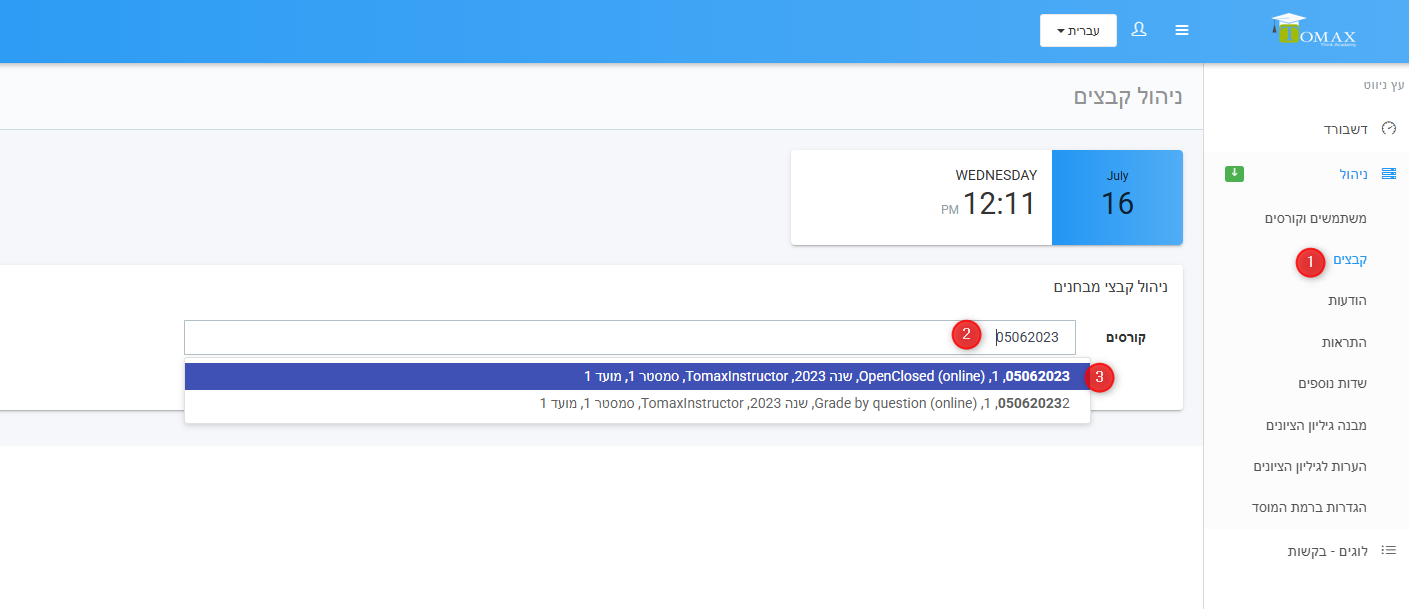Click the ניהול קבצים page title

pos(1128,97)
